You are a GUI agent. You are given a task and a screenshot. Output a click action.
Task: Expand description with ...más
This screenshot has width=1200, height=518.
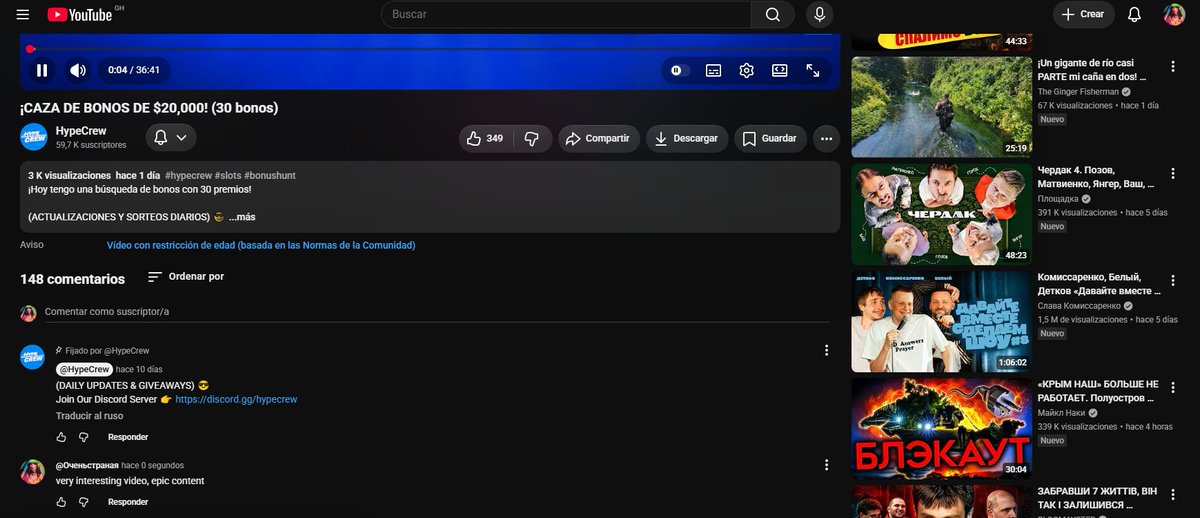pos(243,216)
